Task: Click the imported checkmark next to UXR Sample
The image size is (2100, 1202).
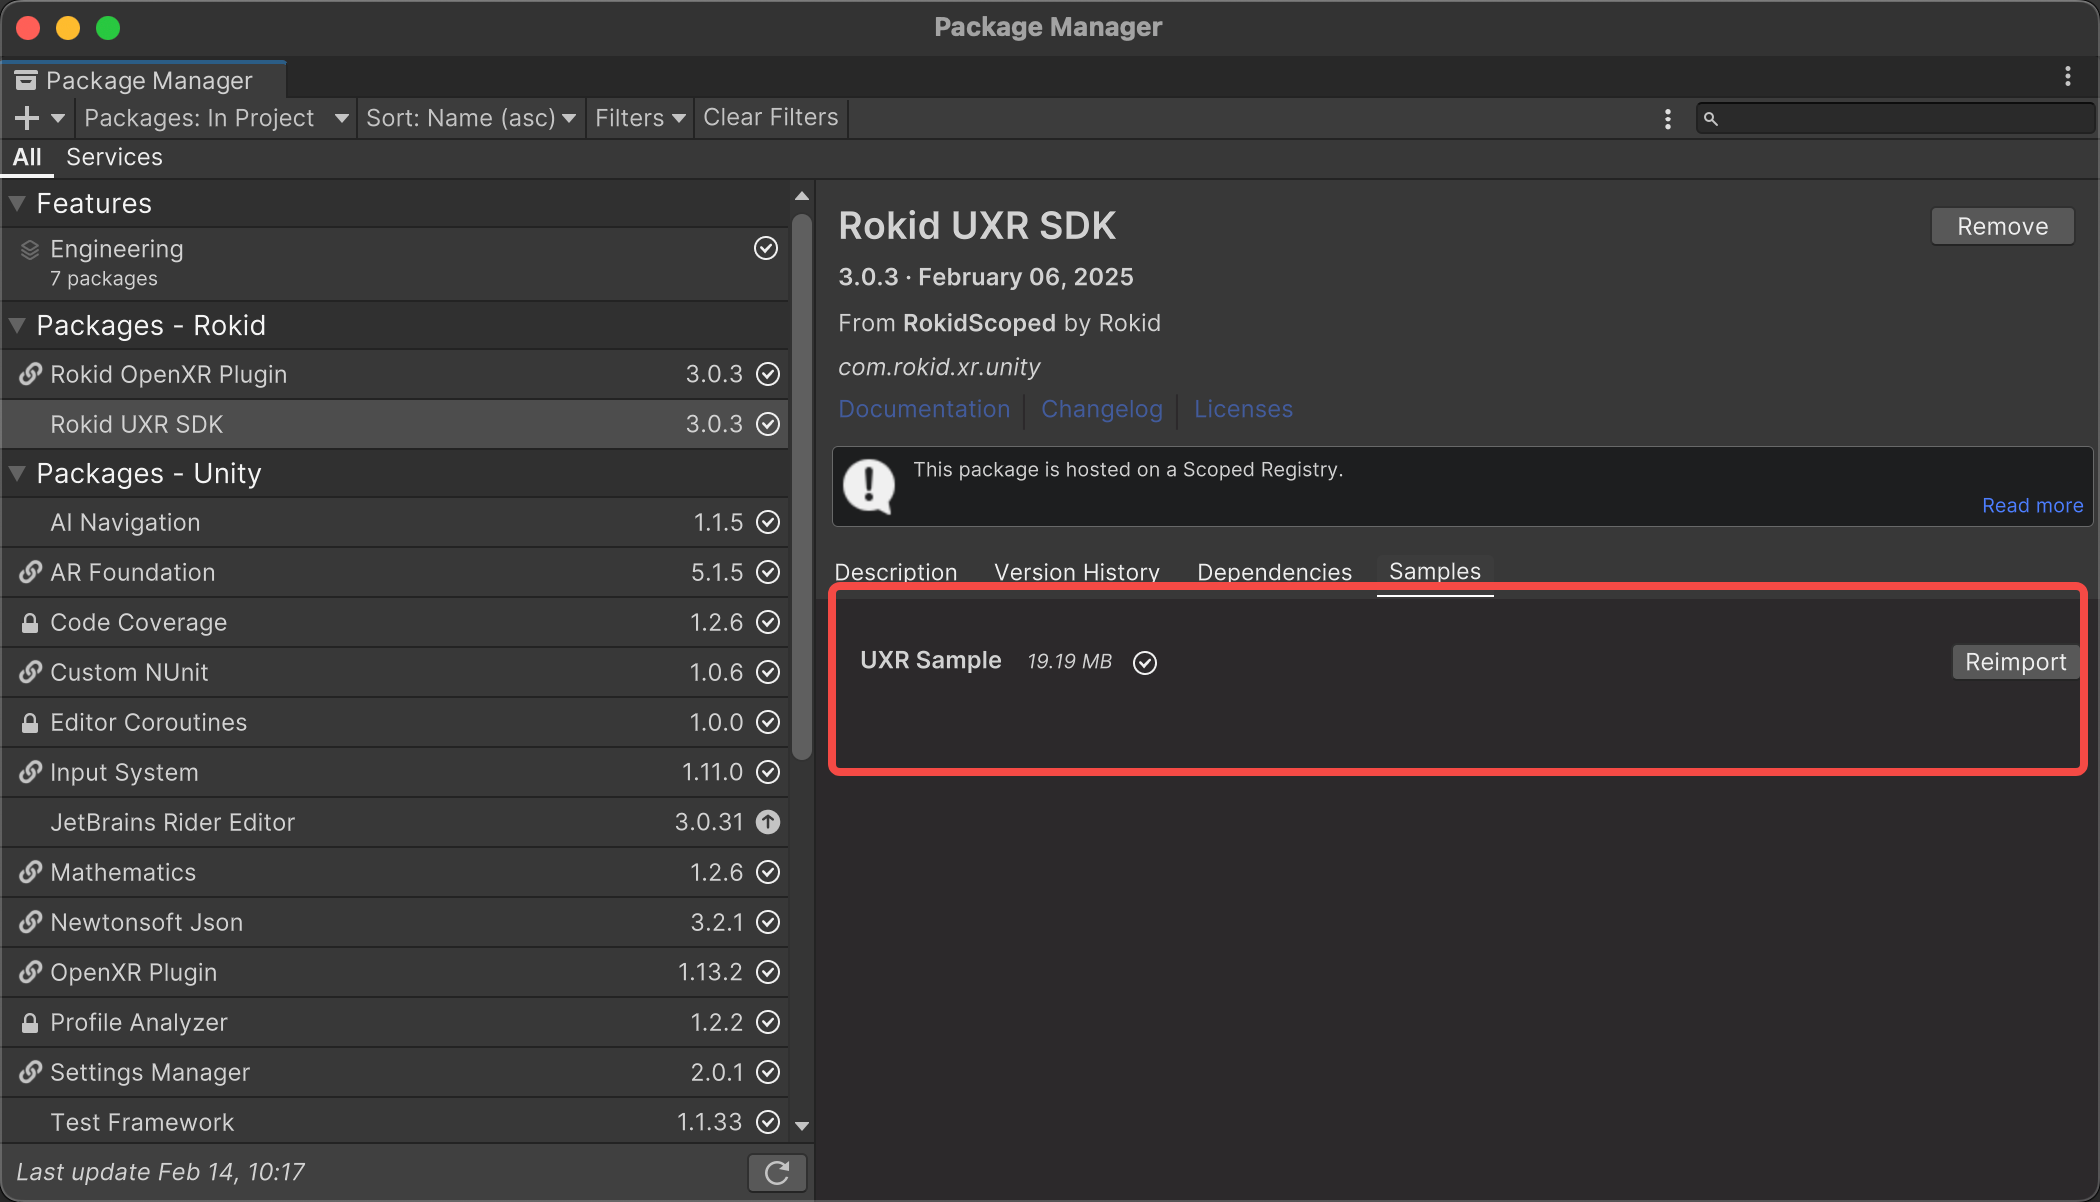Action: [x=1145, y=663]
